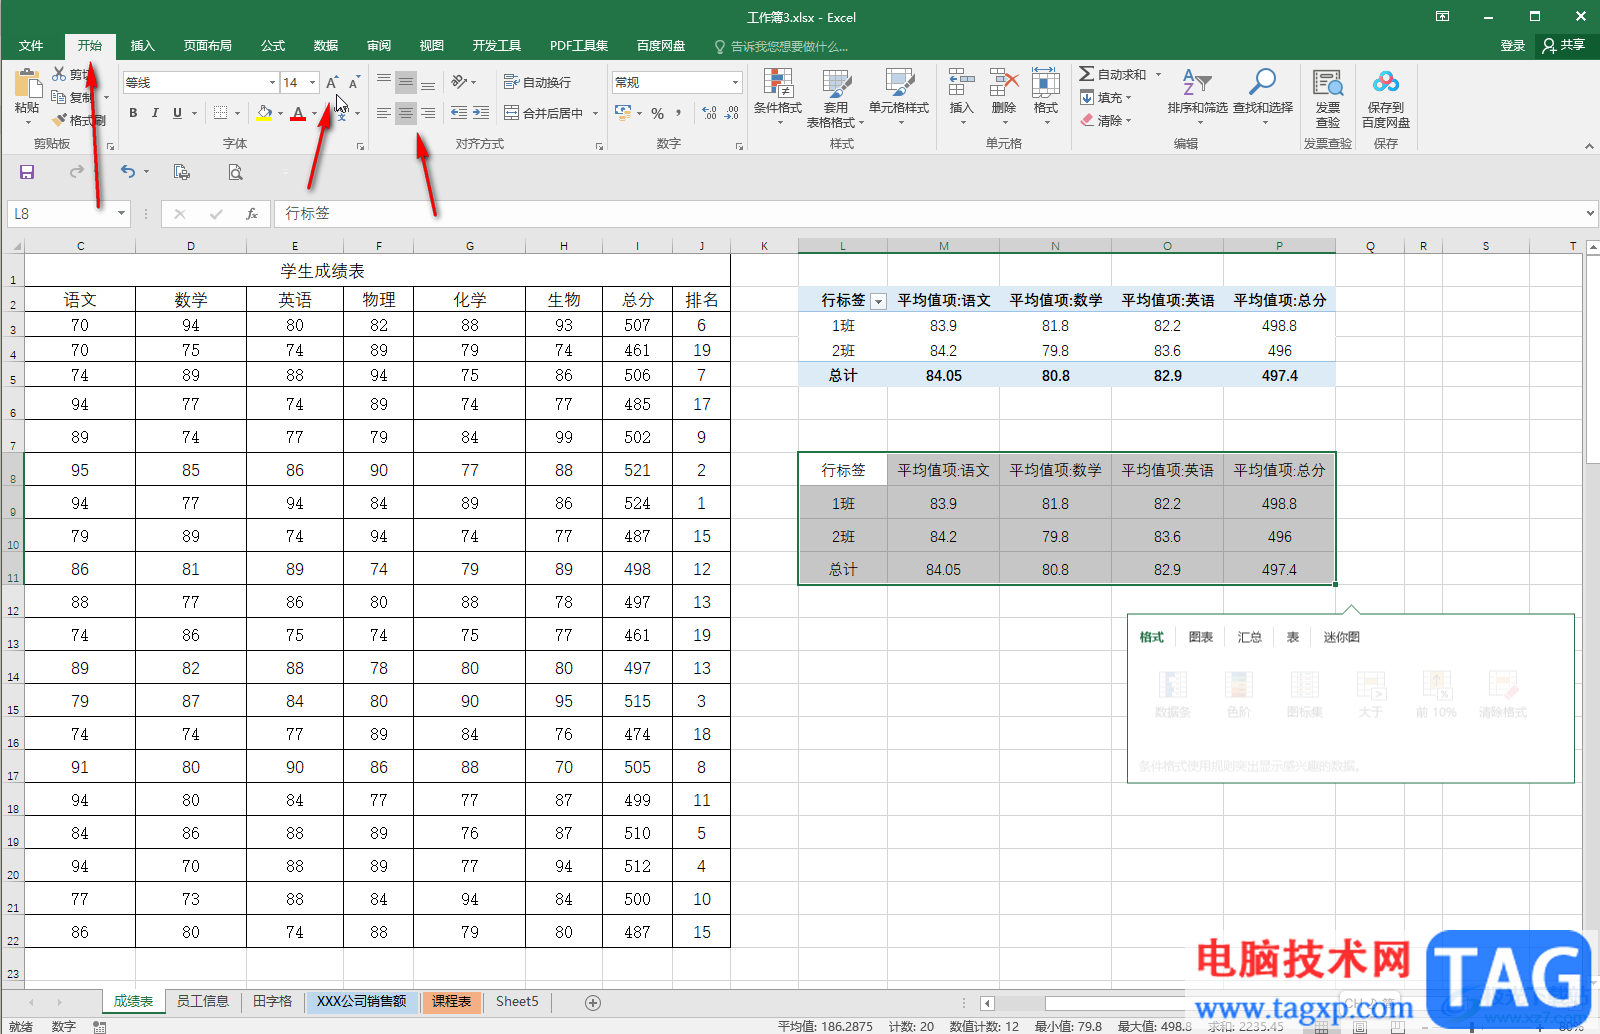Open the font size dropdown showing 14
Screen dimensions: 1600x1034
[x=313, y=83]
